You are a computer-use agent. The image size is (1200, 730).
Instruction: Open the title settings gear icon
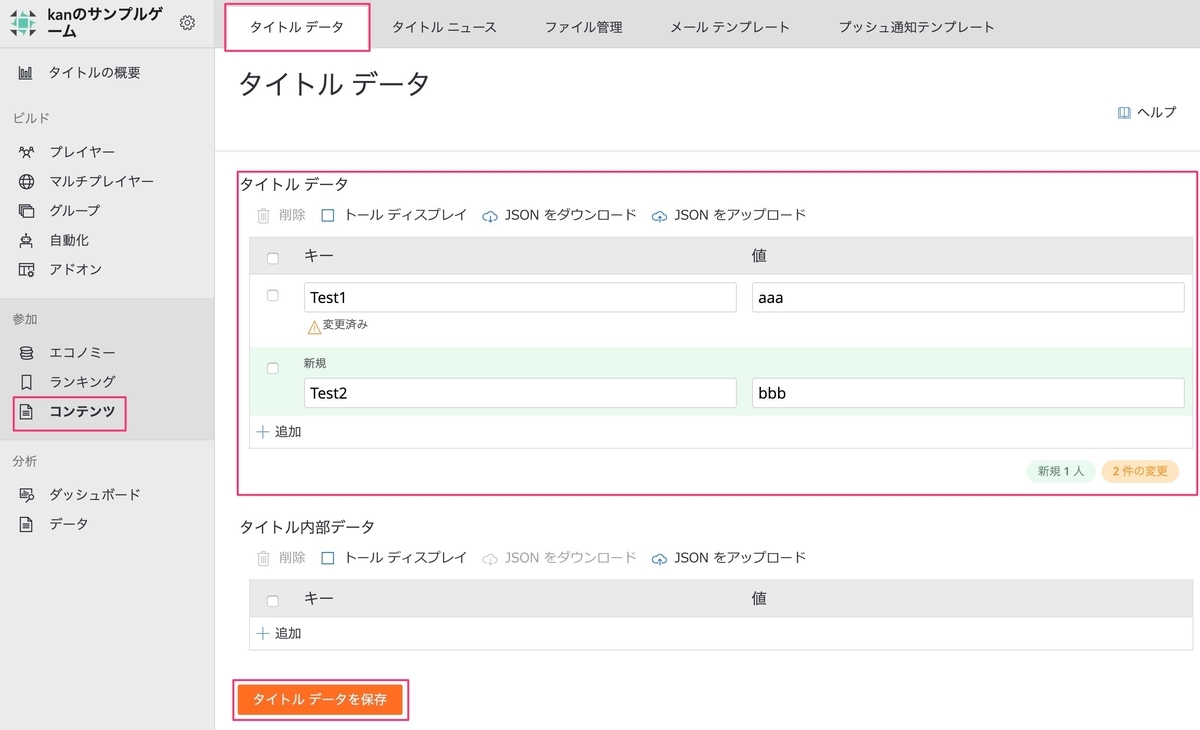(187, 23)
